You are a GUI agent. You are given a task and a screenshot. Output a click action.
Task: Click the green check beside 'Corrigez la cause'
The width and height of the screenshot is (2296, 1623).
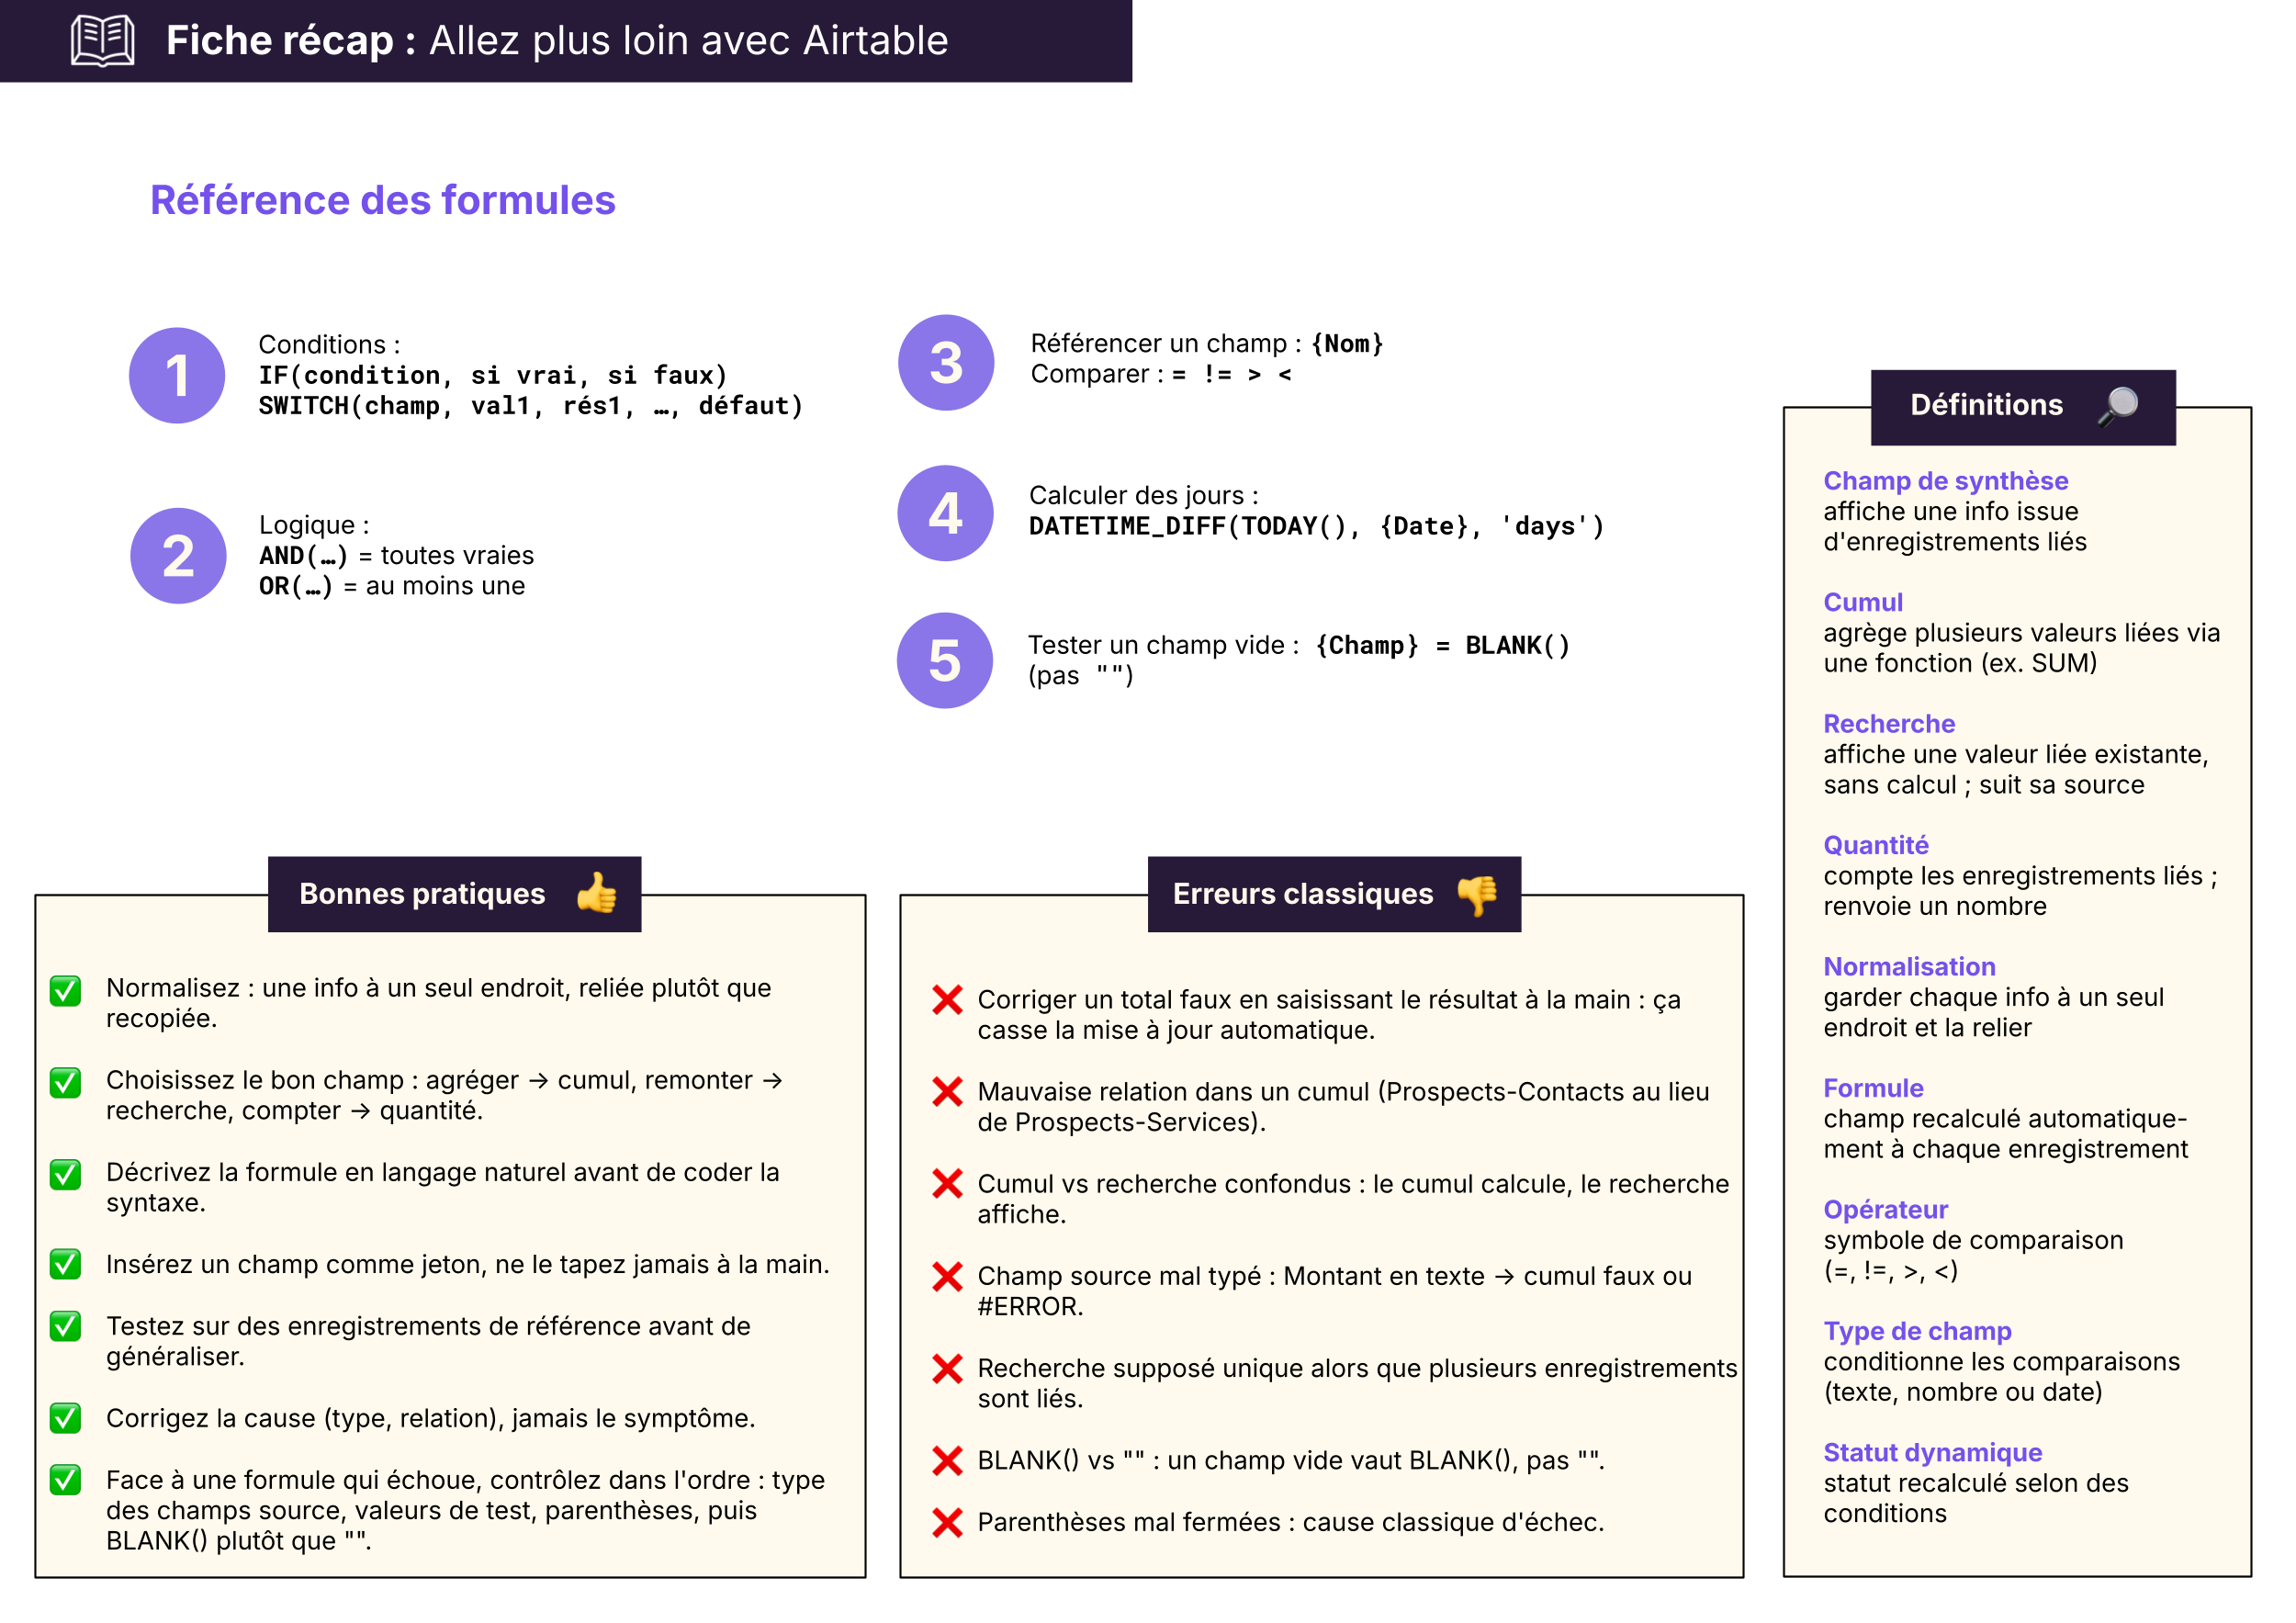[66, 1419]
